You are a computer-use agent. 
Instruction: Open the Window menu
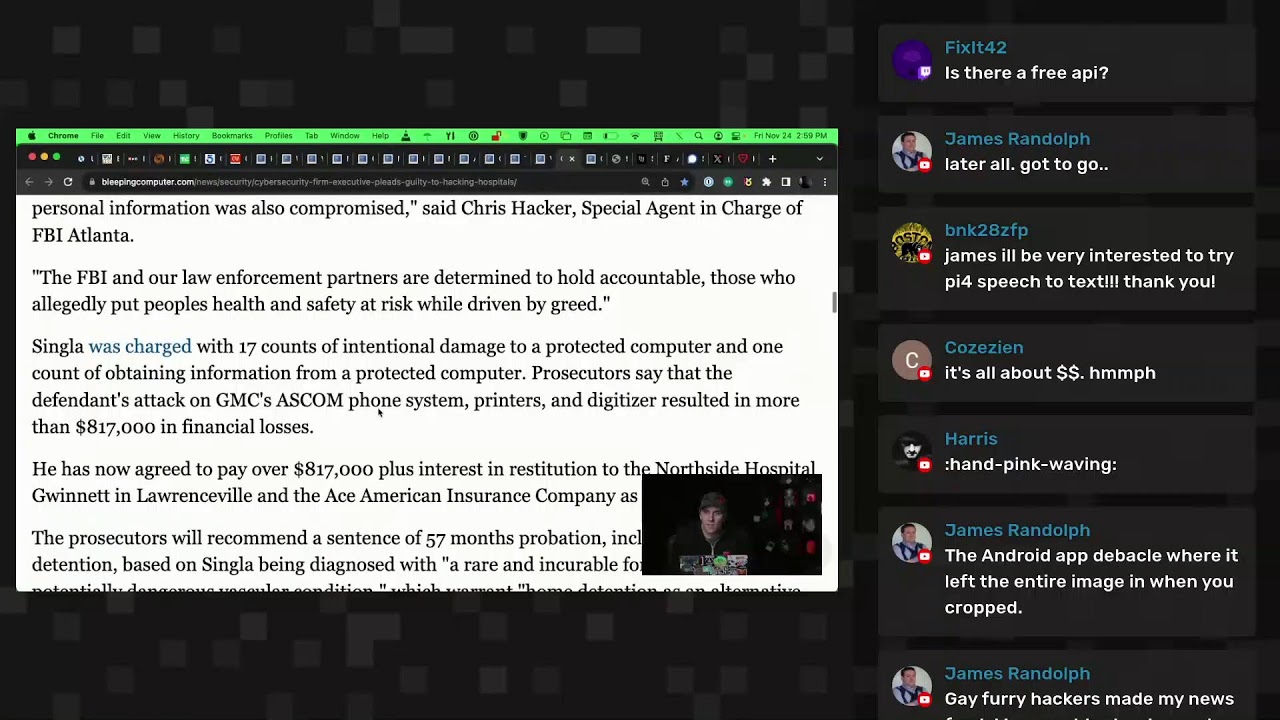[345, 136]
